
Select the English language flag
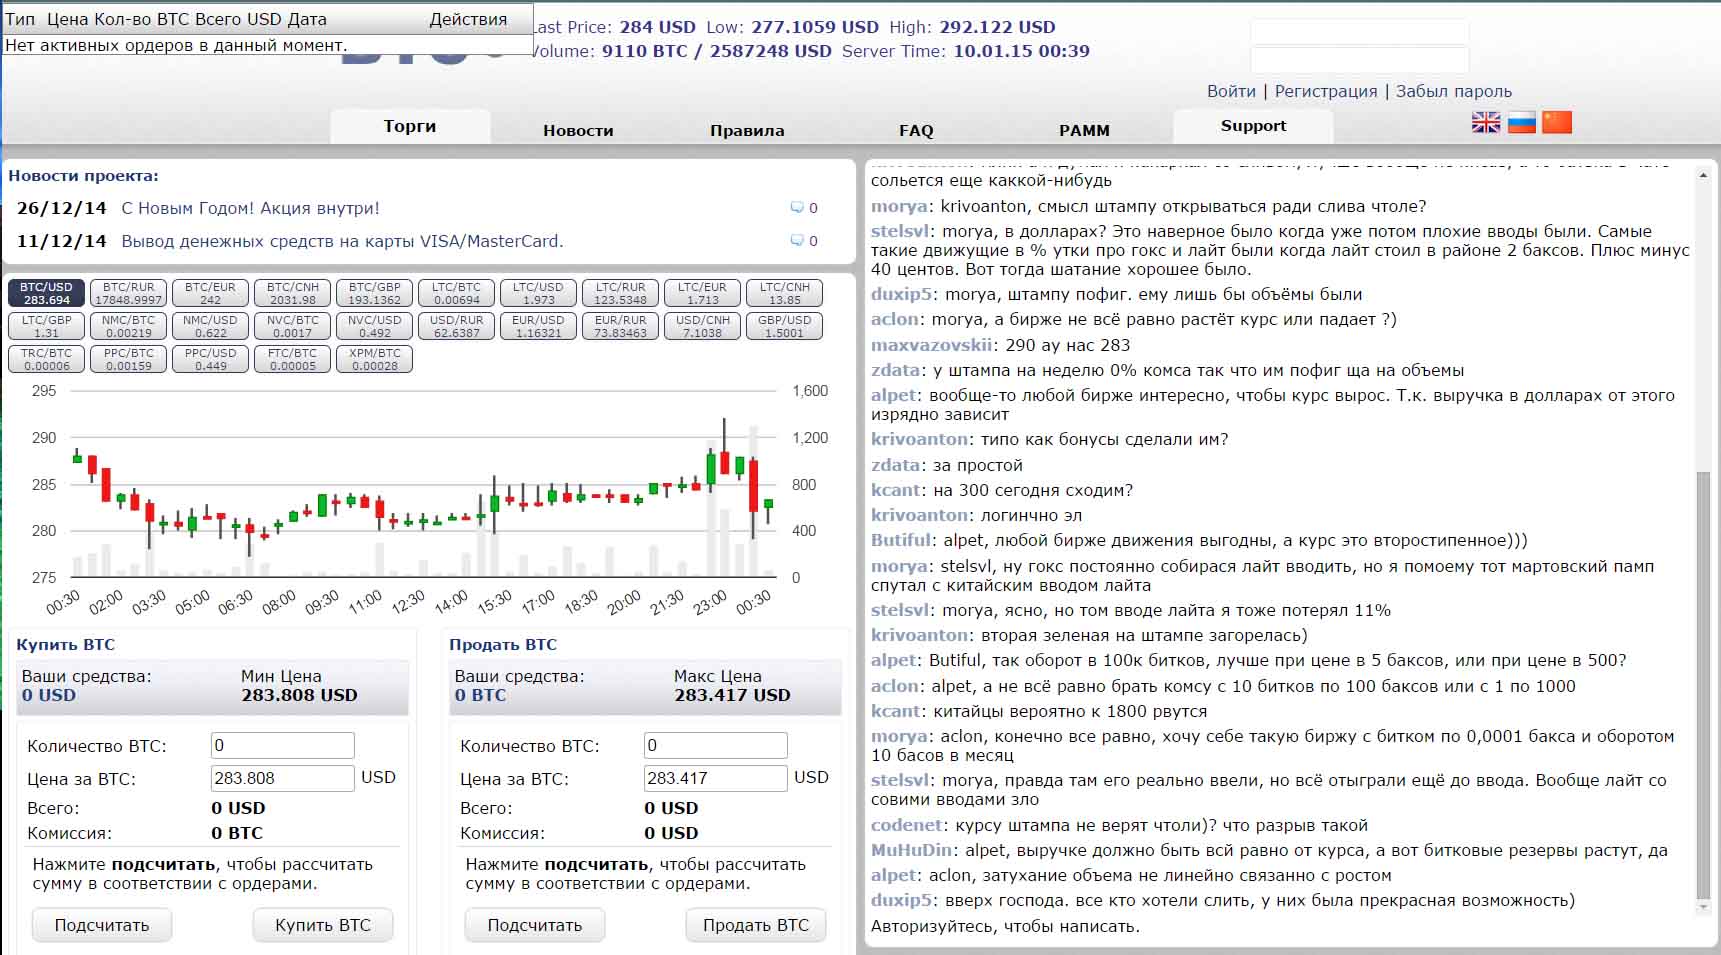tap(1486, 122)
